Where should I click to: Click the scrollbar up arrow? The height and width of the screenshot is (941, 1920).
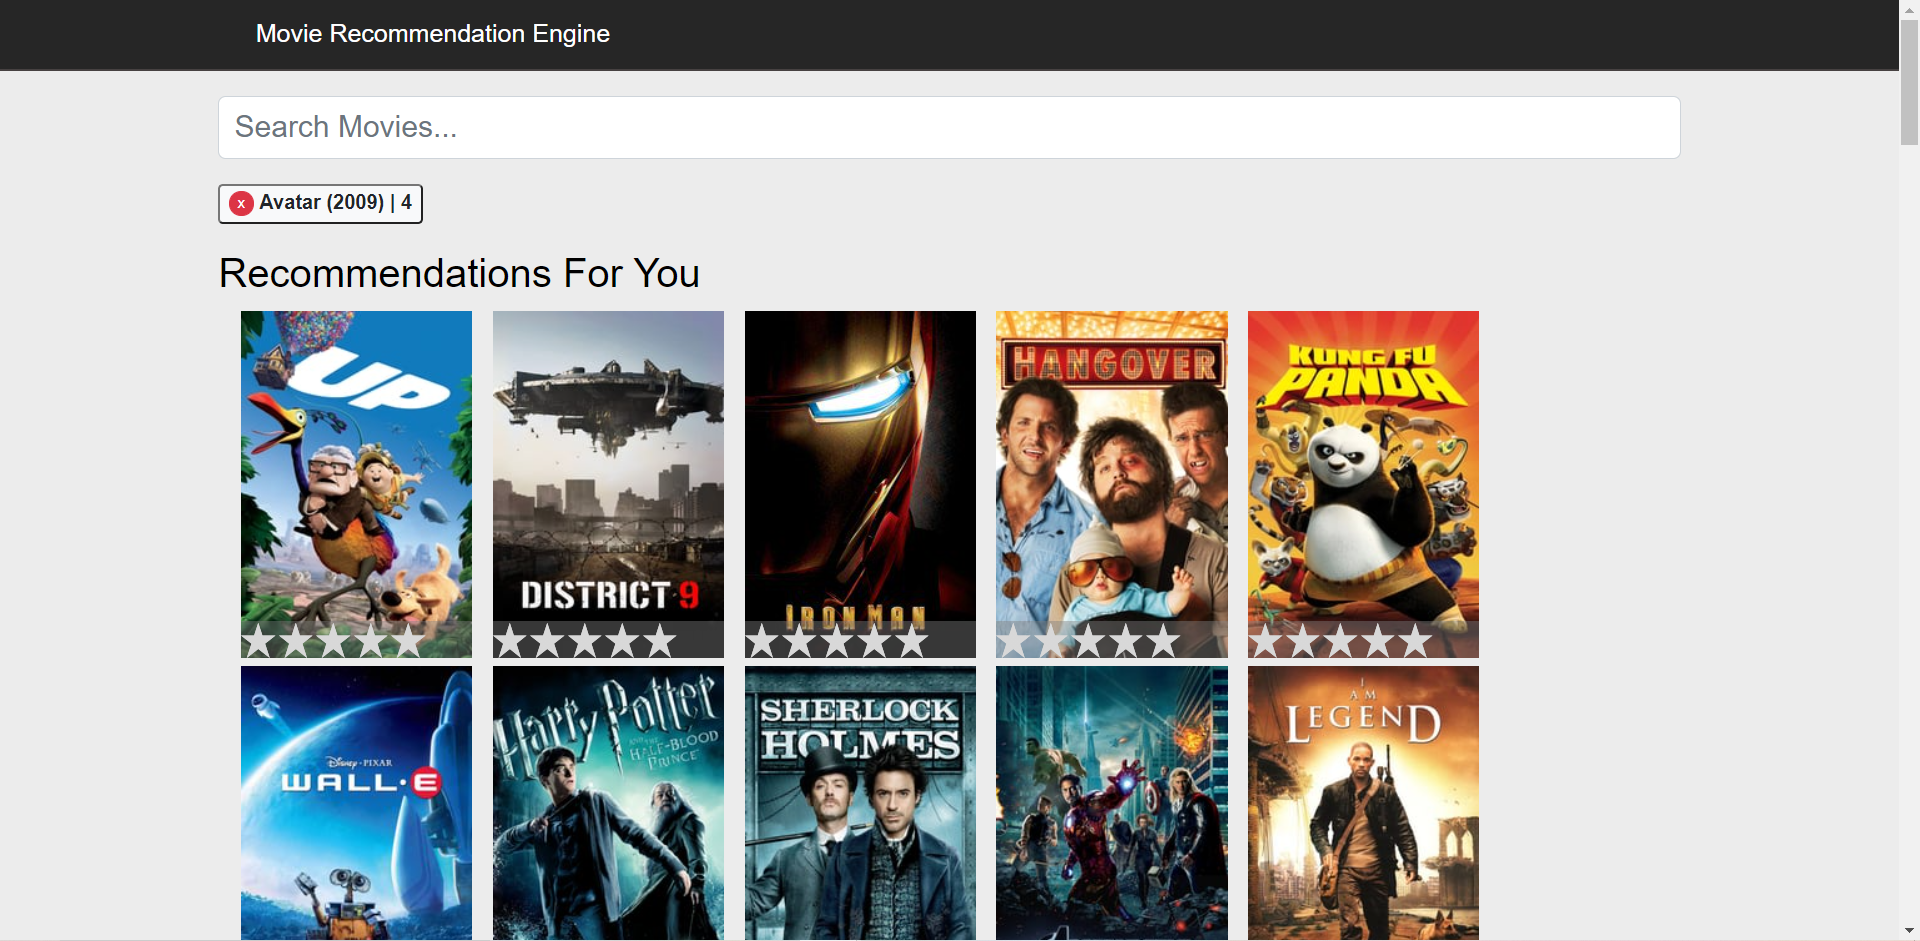click(1909, 9)
